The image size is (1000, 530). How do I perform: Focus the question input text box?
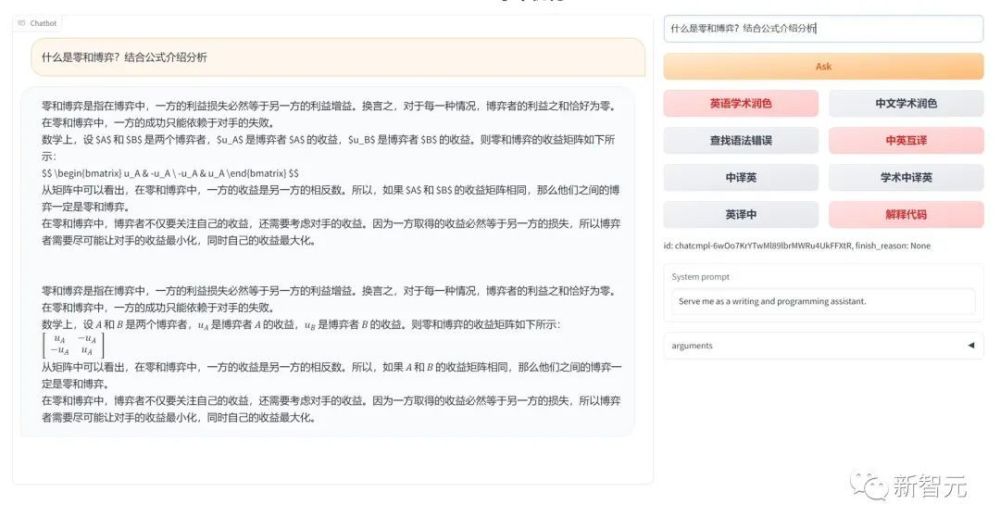(x=823, y=29)
